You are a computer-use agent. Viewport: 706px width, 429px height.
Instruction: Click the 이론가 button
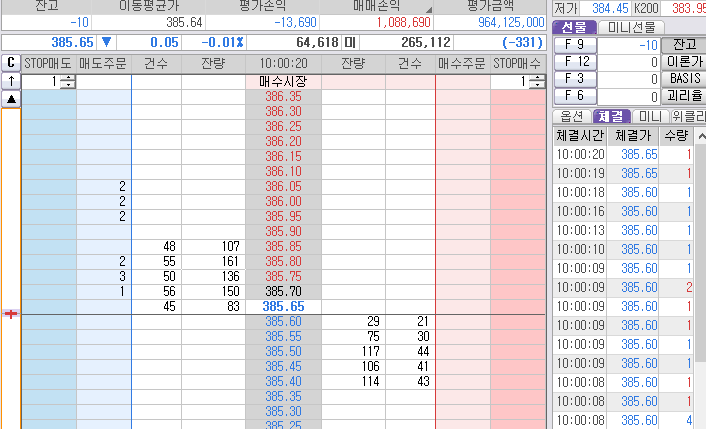pyautogui.click(x=684, y=62)
